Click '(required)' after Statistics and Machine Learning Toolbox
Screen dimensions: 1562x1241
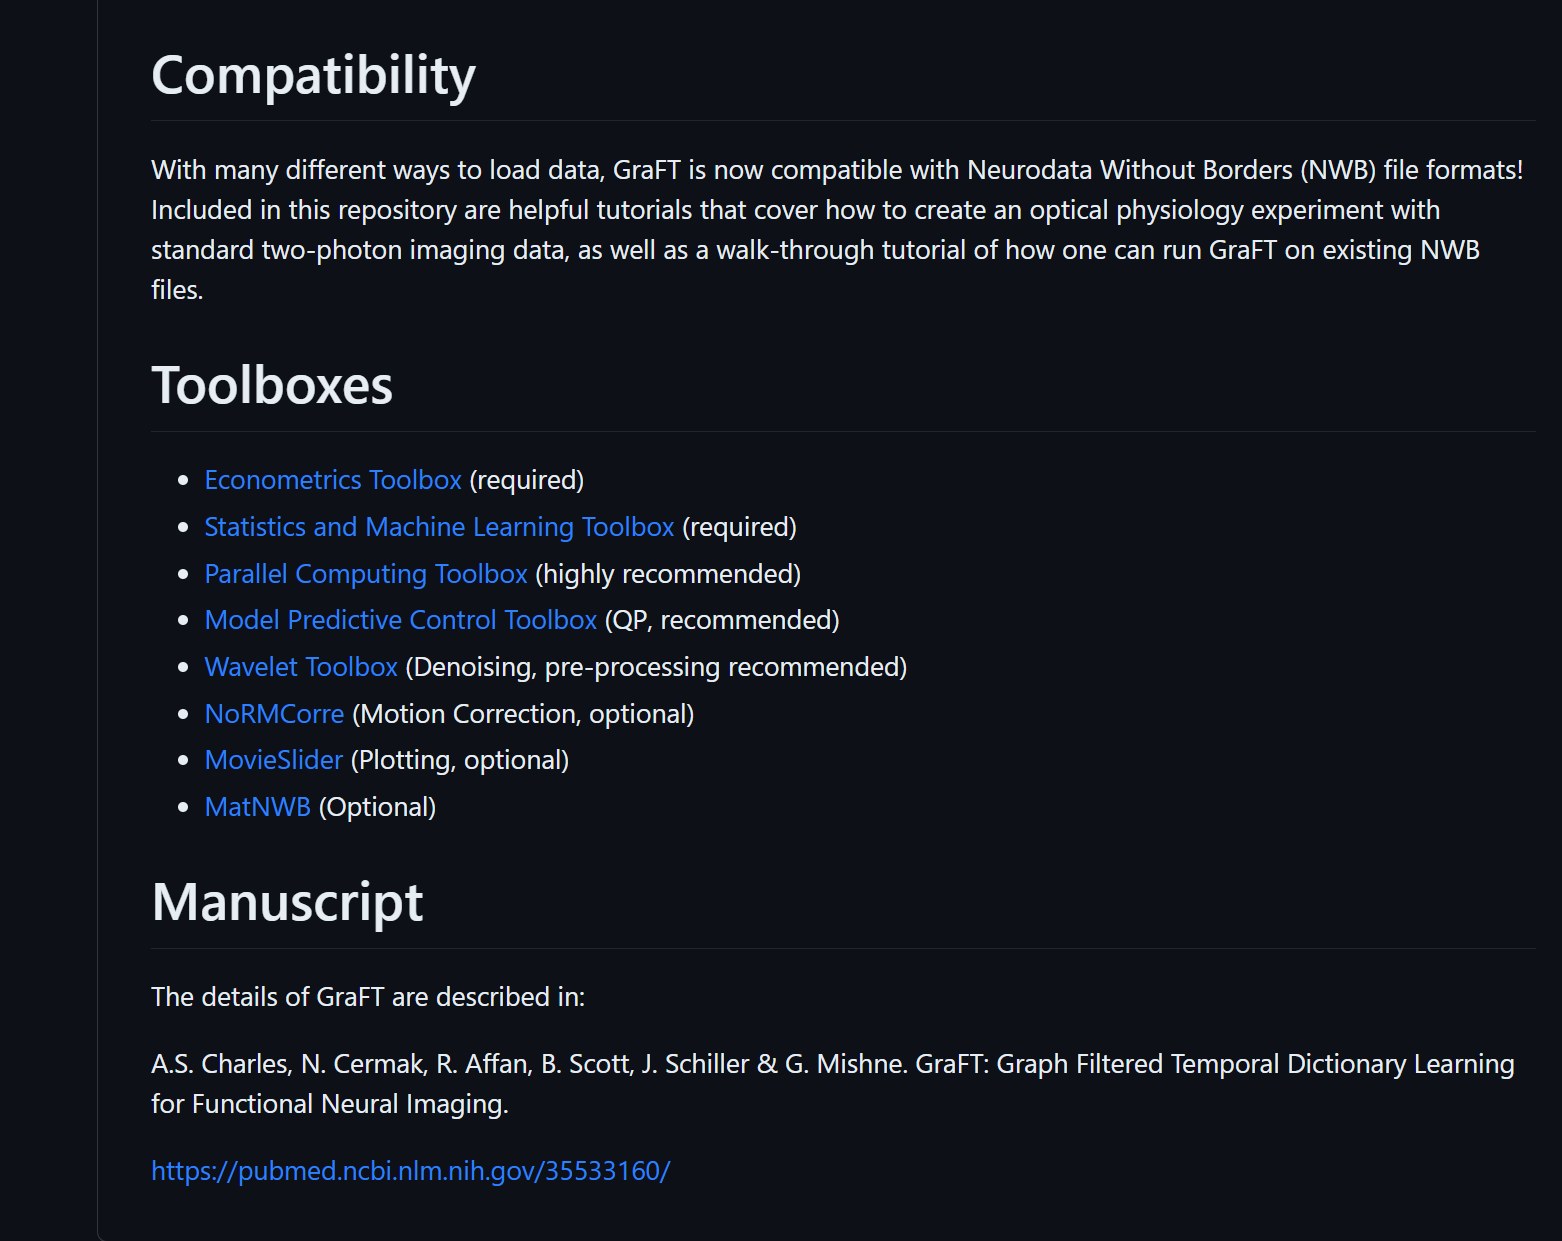tap(740, 527)
